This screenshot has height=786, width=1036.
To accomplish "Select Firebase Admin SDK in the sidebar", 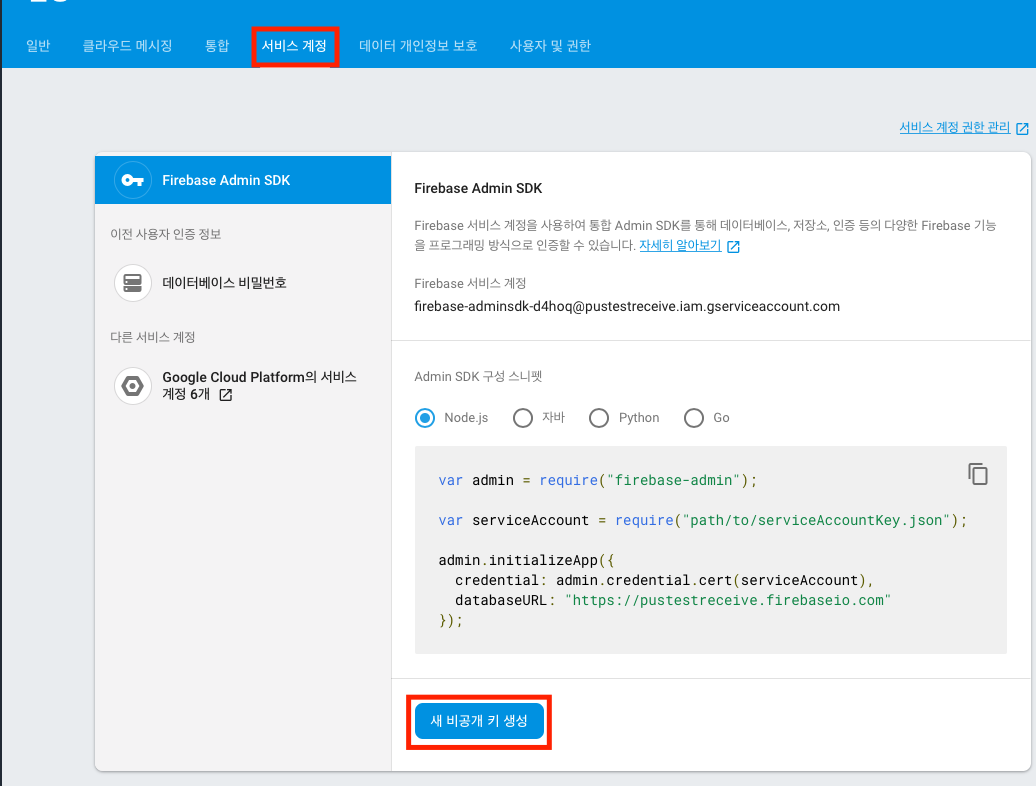I will tap(243, 180).
